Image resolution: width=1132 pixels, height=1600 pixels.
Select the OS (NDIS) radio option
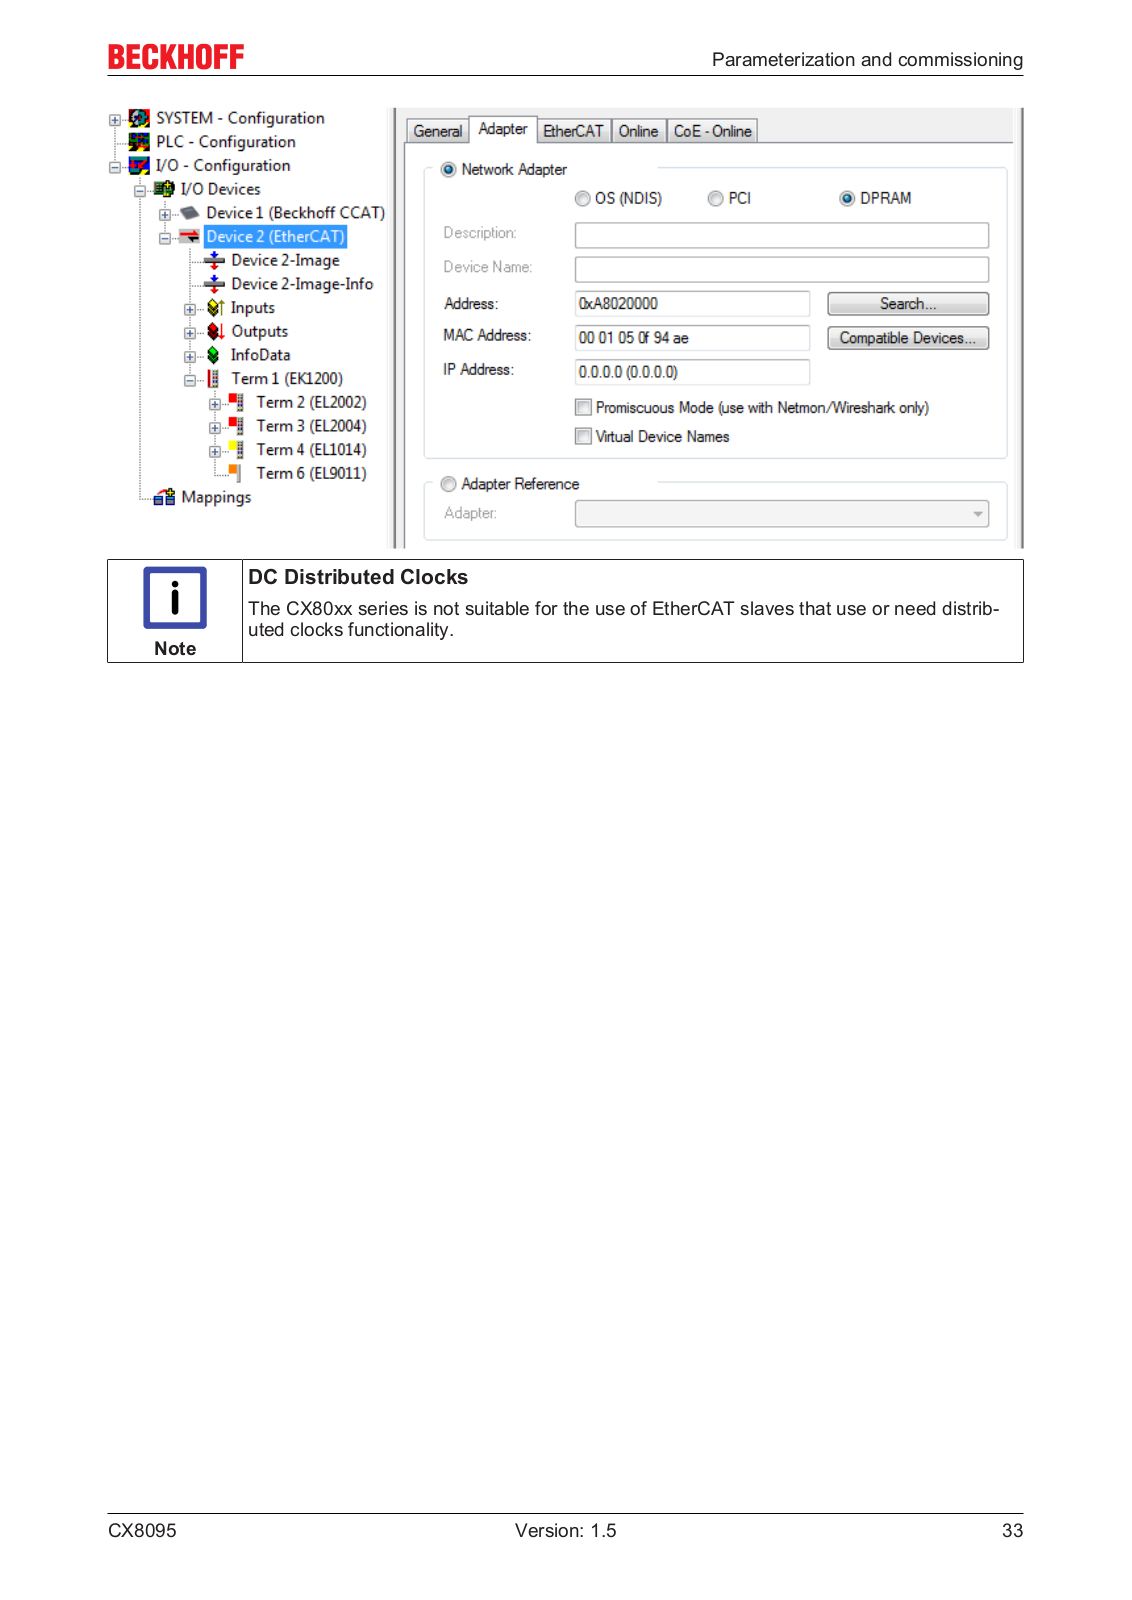582,199
